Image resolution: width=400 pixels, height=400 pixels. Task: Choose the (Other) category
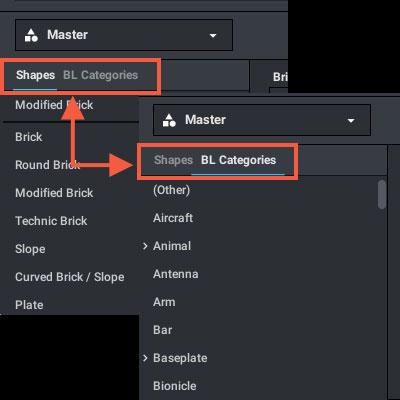[171, 190]
